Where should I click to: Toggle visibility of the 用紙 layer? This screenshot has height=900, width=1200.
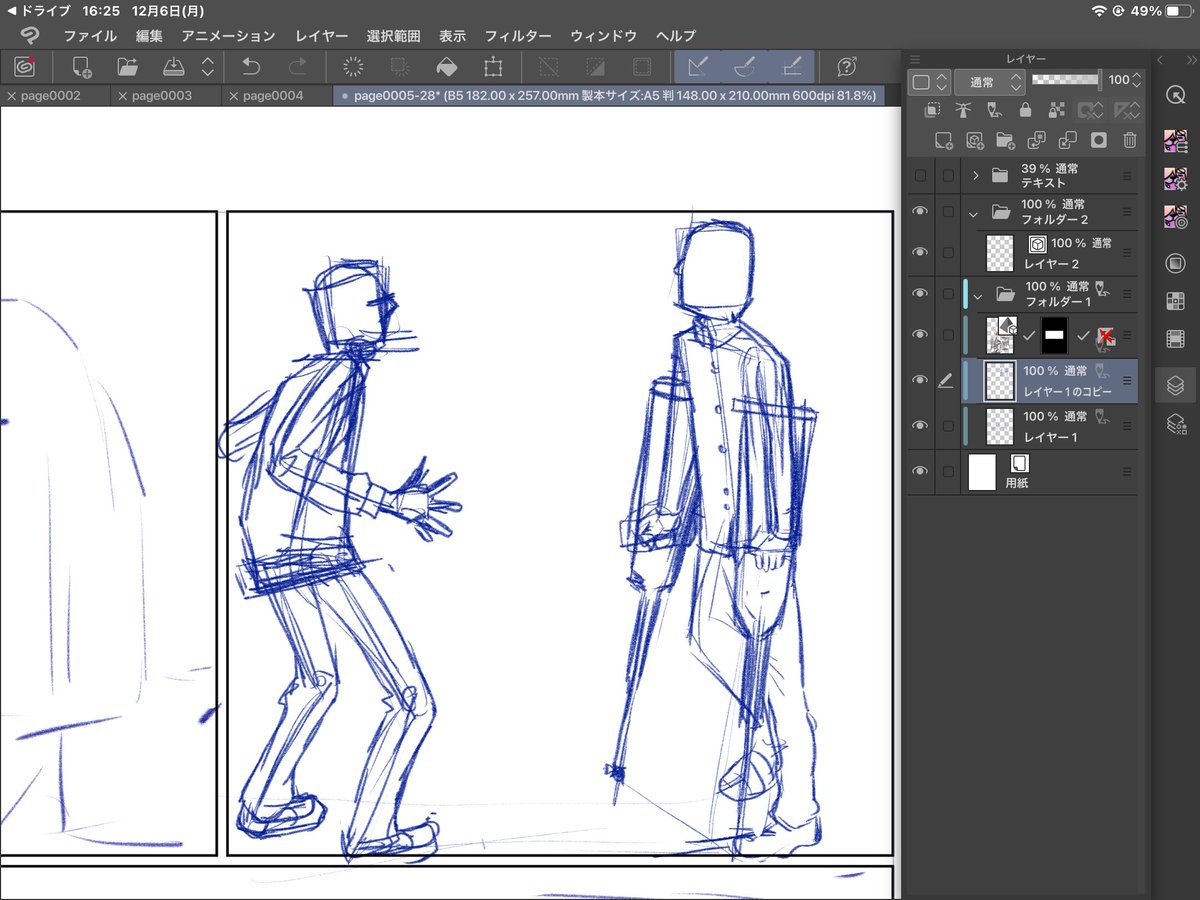point(920,472)
